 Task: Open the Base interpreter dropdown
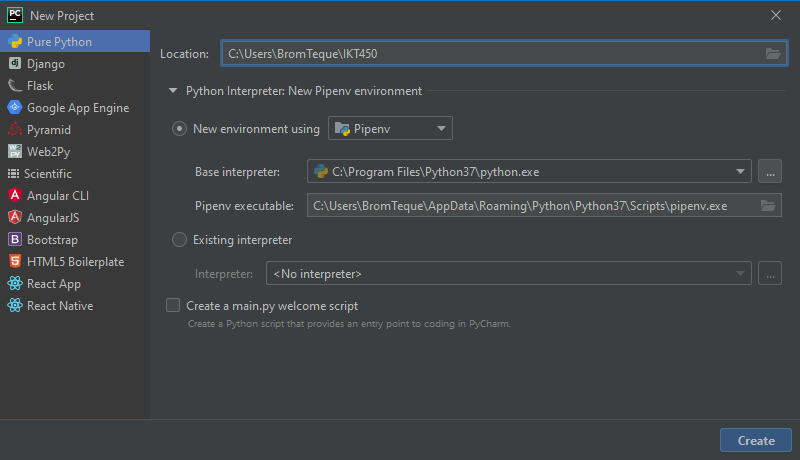[741, 172]
